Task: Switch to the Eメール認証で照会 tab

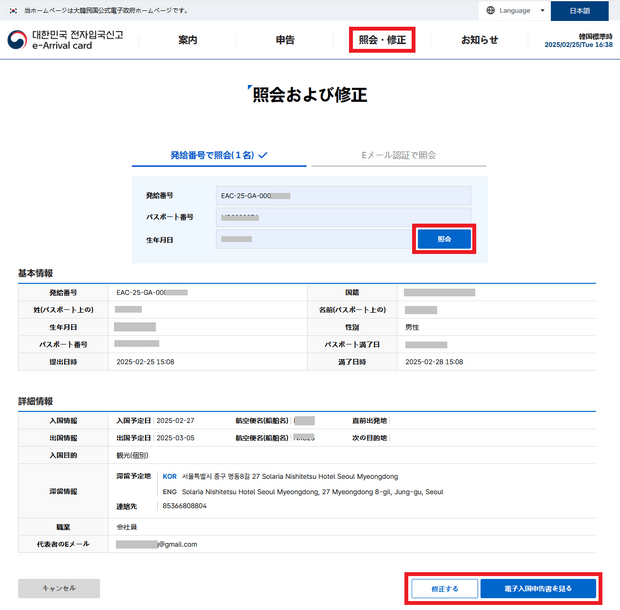Action: click(399, 155)
